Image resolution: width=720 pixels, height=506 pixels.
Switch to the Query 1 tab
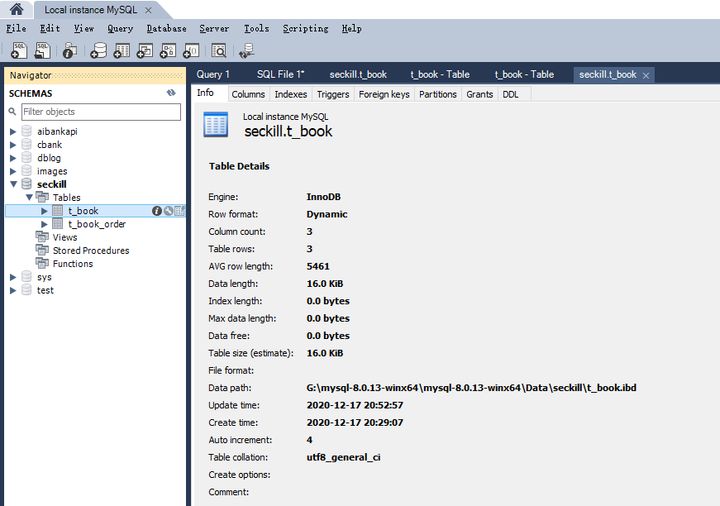[x=213, y=74]
